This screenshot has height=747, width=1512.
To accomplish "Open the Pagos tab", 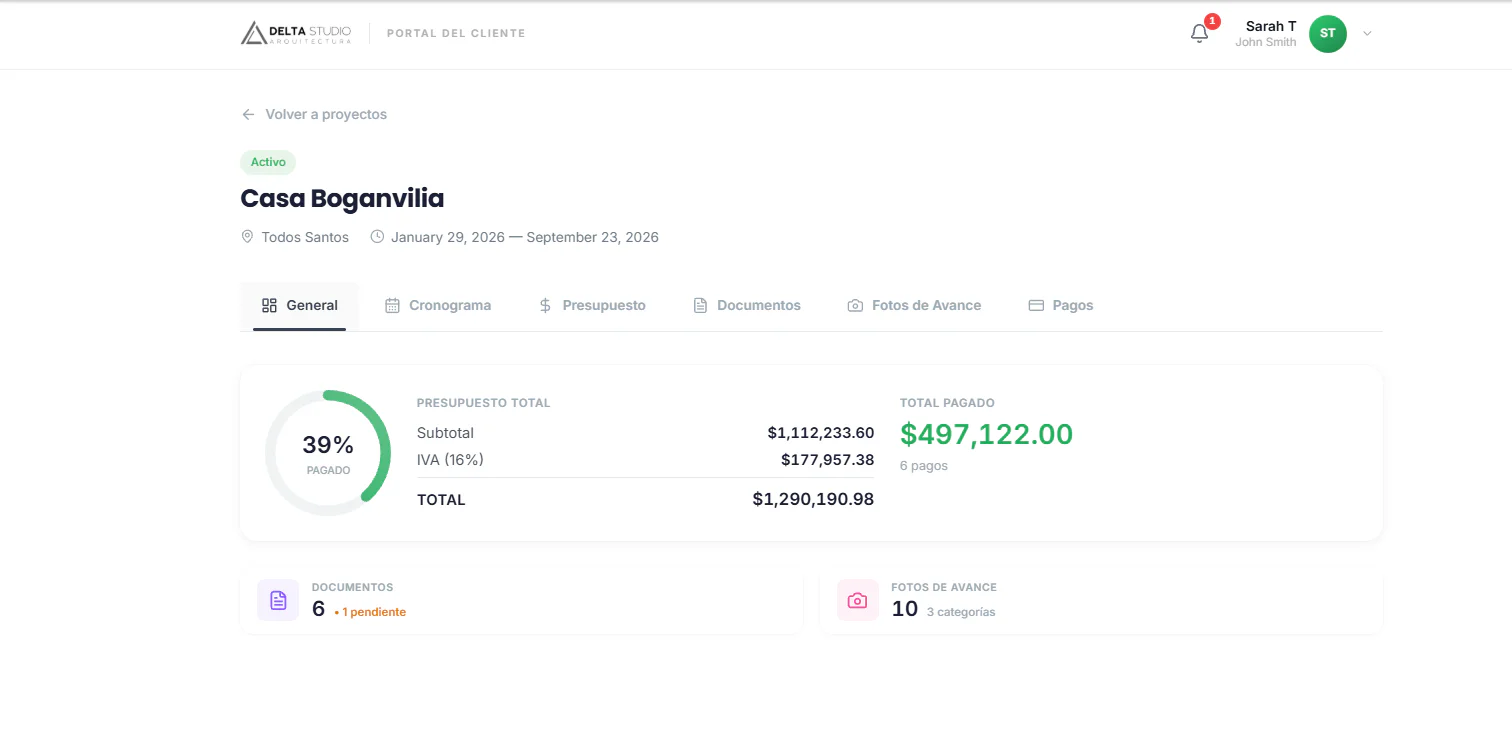I will [1061, 306].
